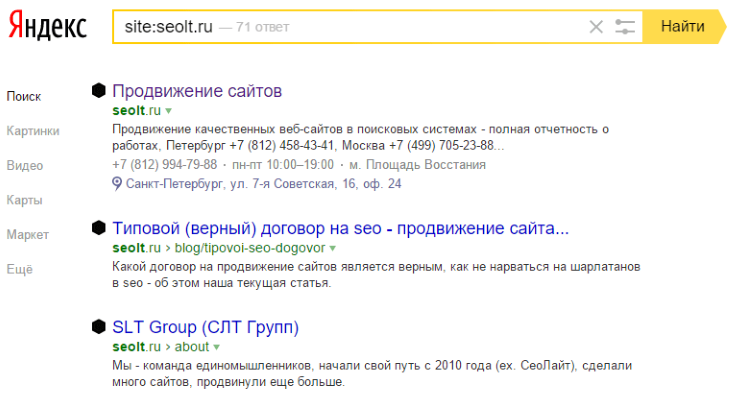This screenshot has height=412, width=730.
Task: Open address Санкт-Петербург, ул. 7-я Советская link
Action: click(x=264, y=184)
